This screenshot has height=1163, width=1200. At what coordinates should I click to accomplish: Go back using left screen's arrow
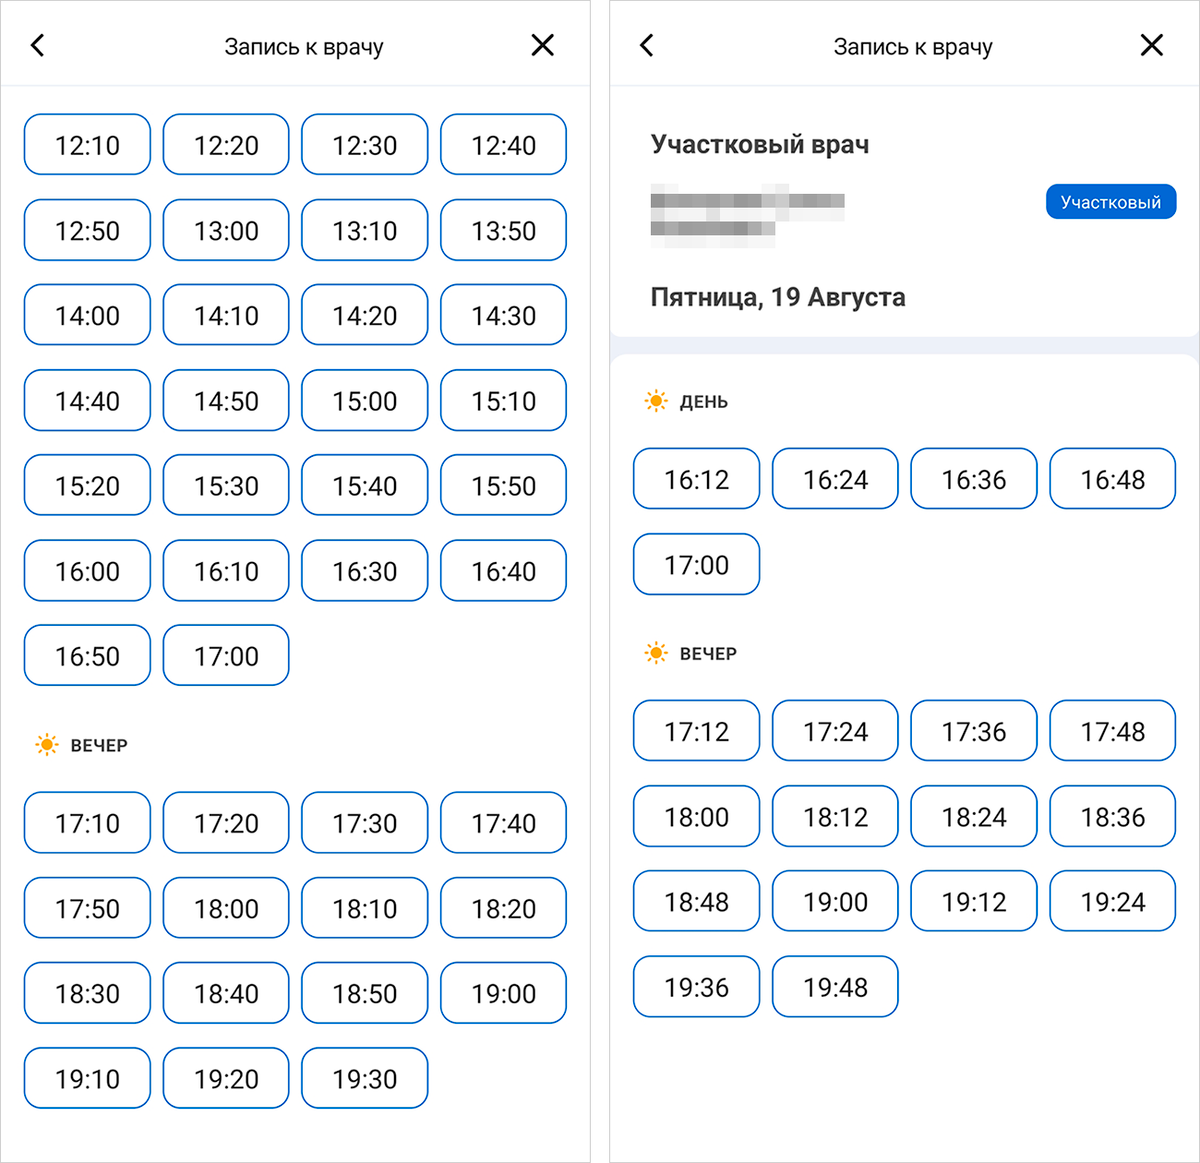point(38,45)
